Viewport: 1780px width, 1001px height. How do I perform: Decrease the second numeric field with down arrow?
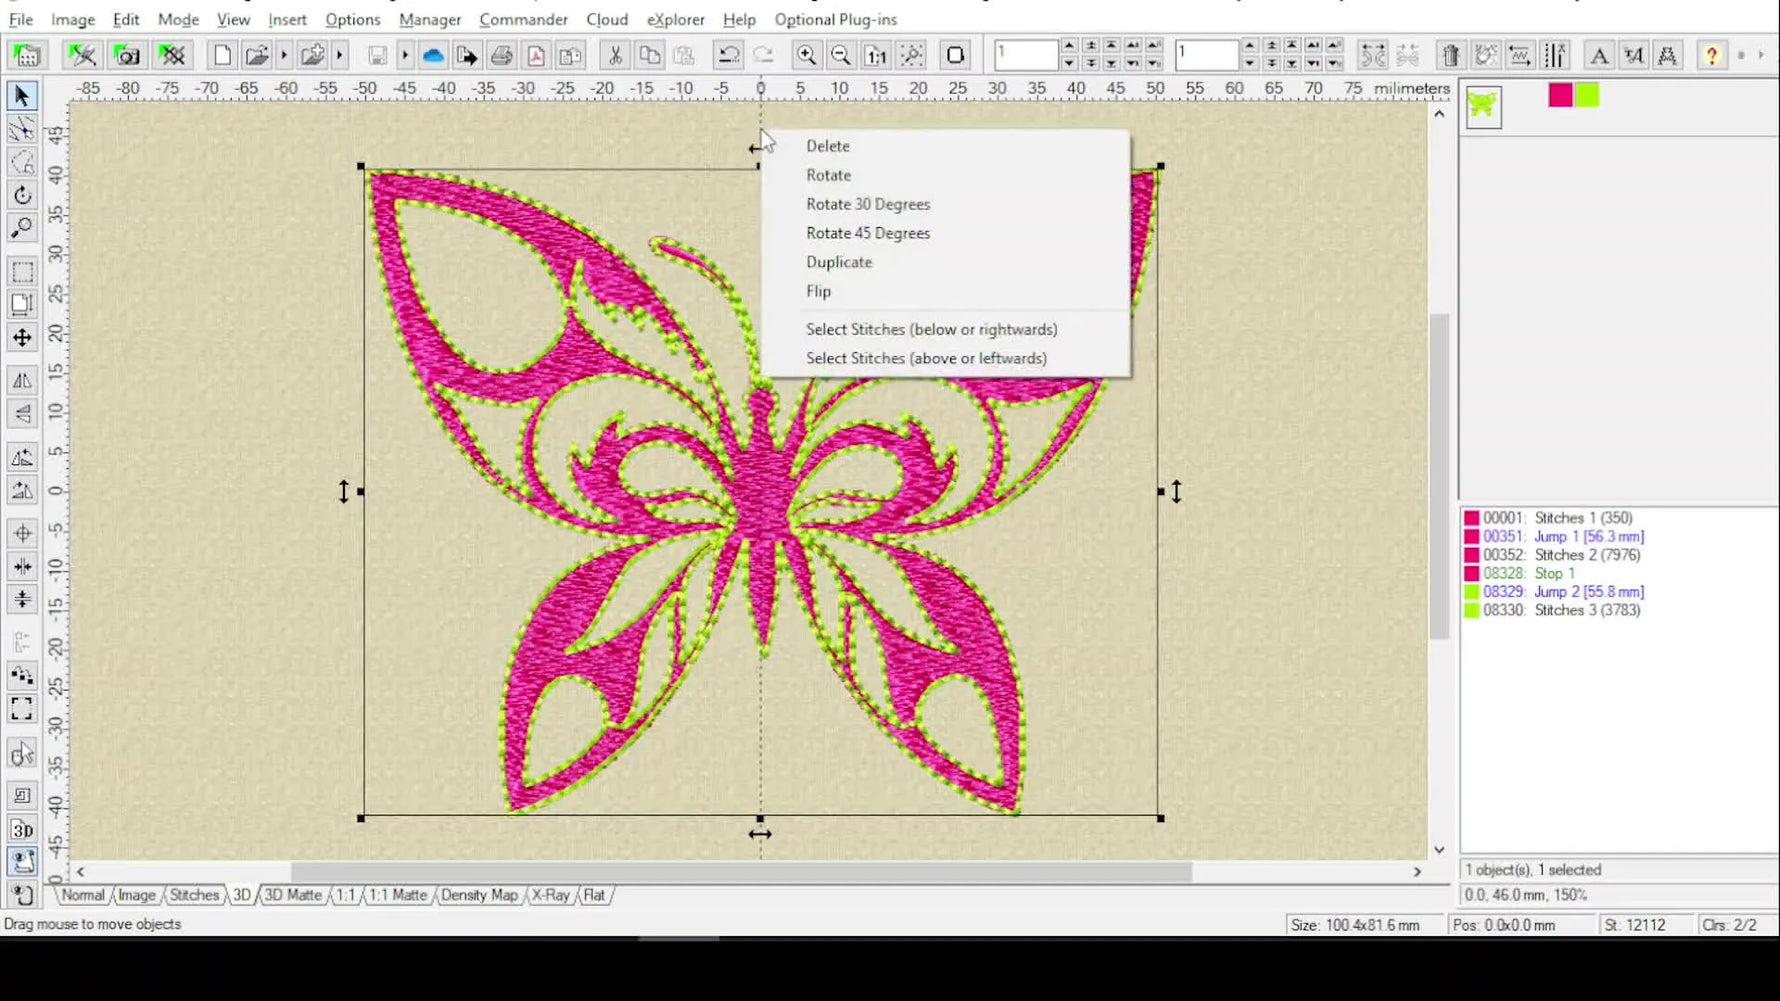[1249, 64]
